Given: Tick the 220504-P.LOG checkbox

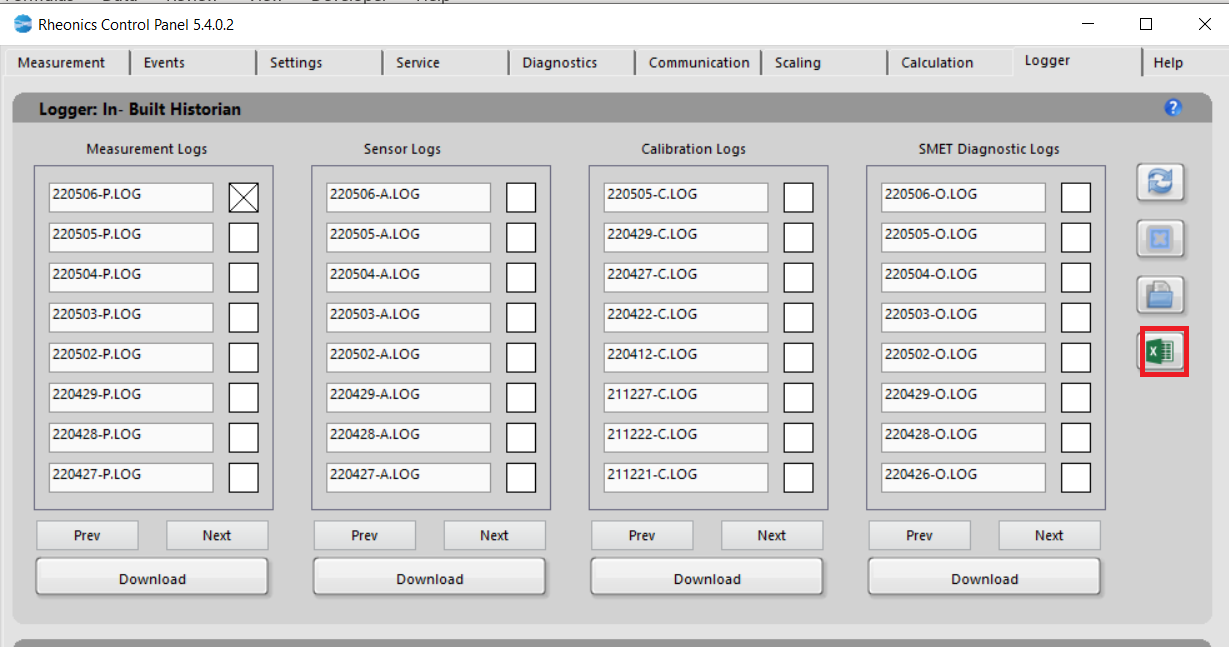Looking at the screenshot, I should (x=244, y=278).
